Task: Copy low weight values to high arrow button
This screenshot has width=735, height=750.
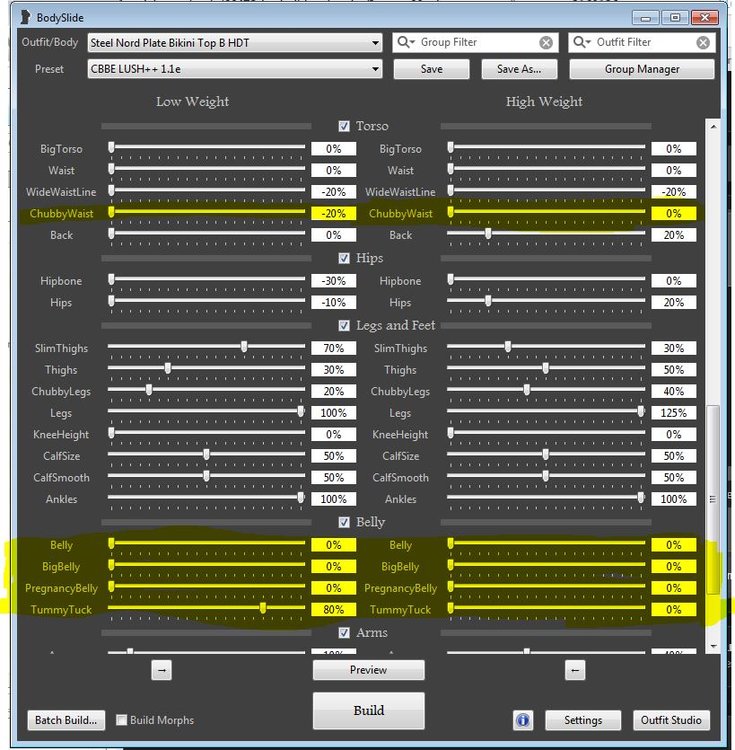Action: [x=162, y=670]
